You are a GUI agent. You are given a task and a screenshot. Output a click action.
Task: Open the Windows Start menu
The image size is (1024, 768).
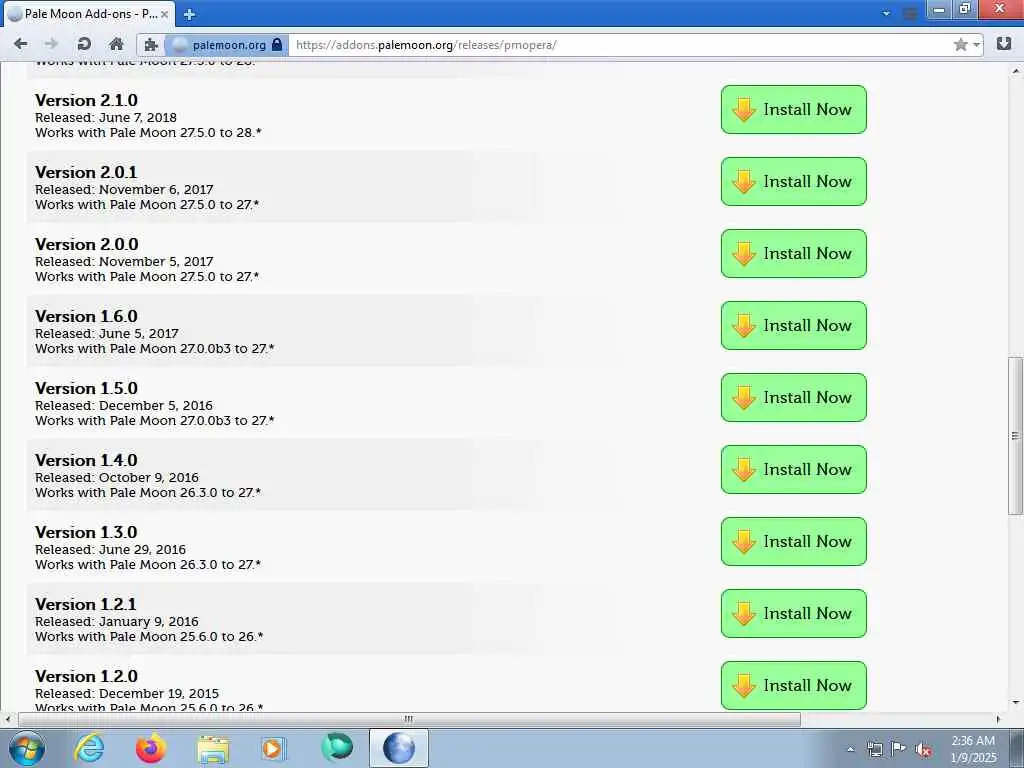point(27,748)
